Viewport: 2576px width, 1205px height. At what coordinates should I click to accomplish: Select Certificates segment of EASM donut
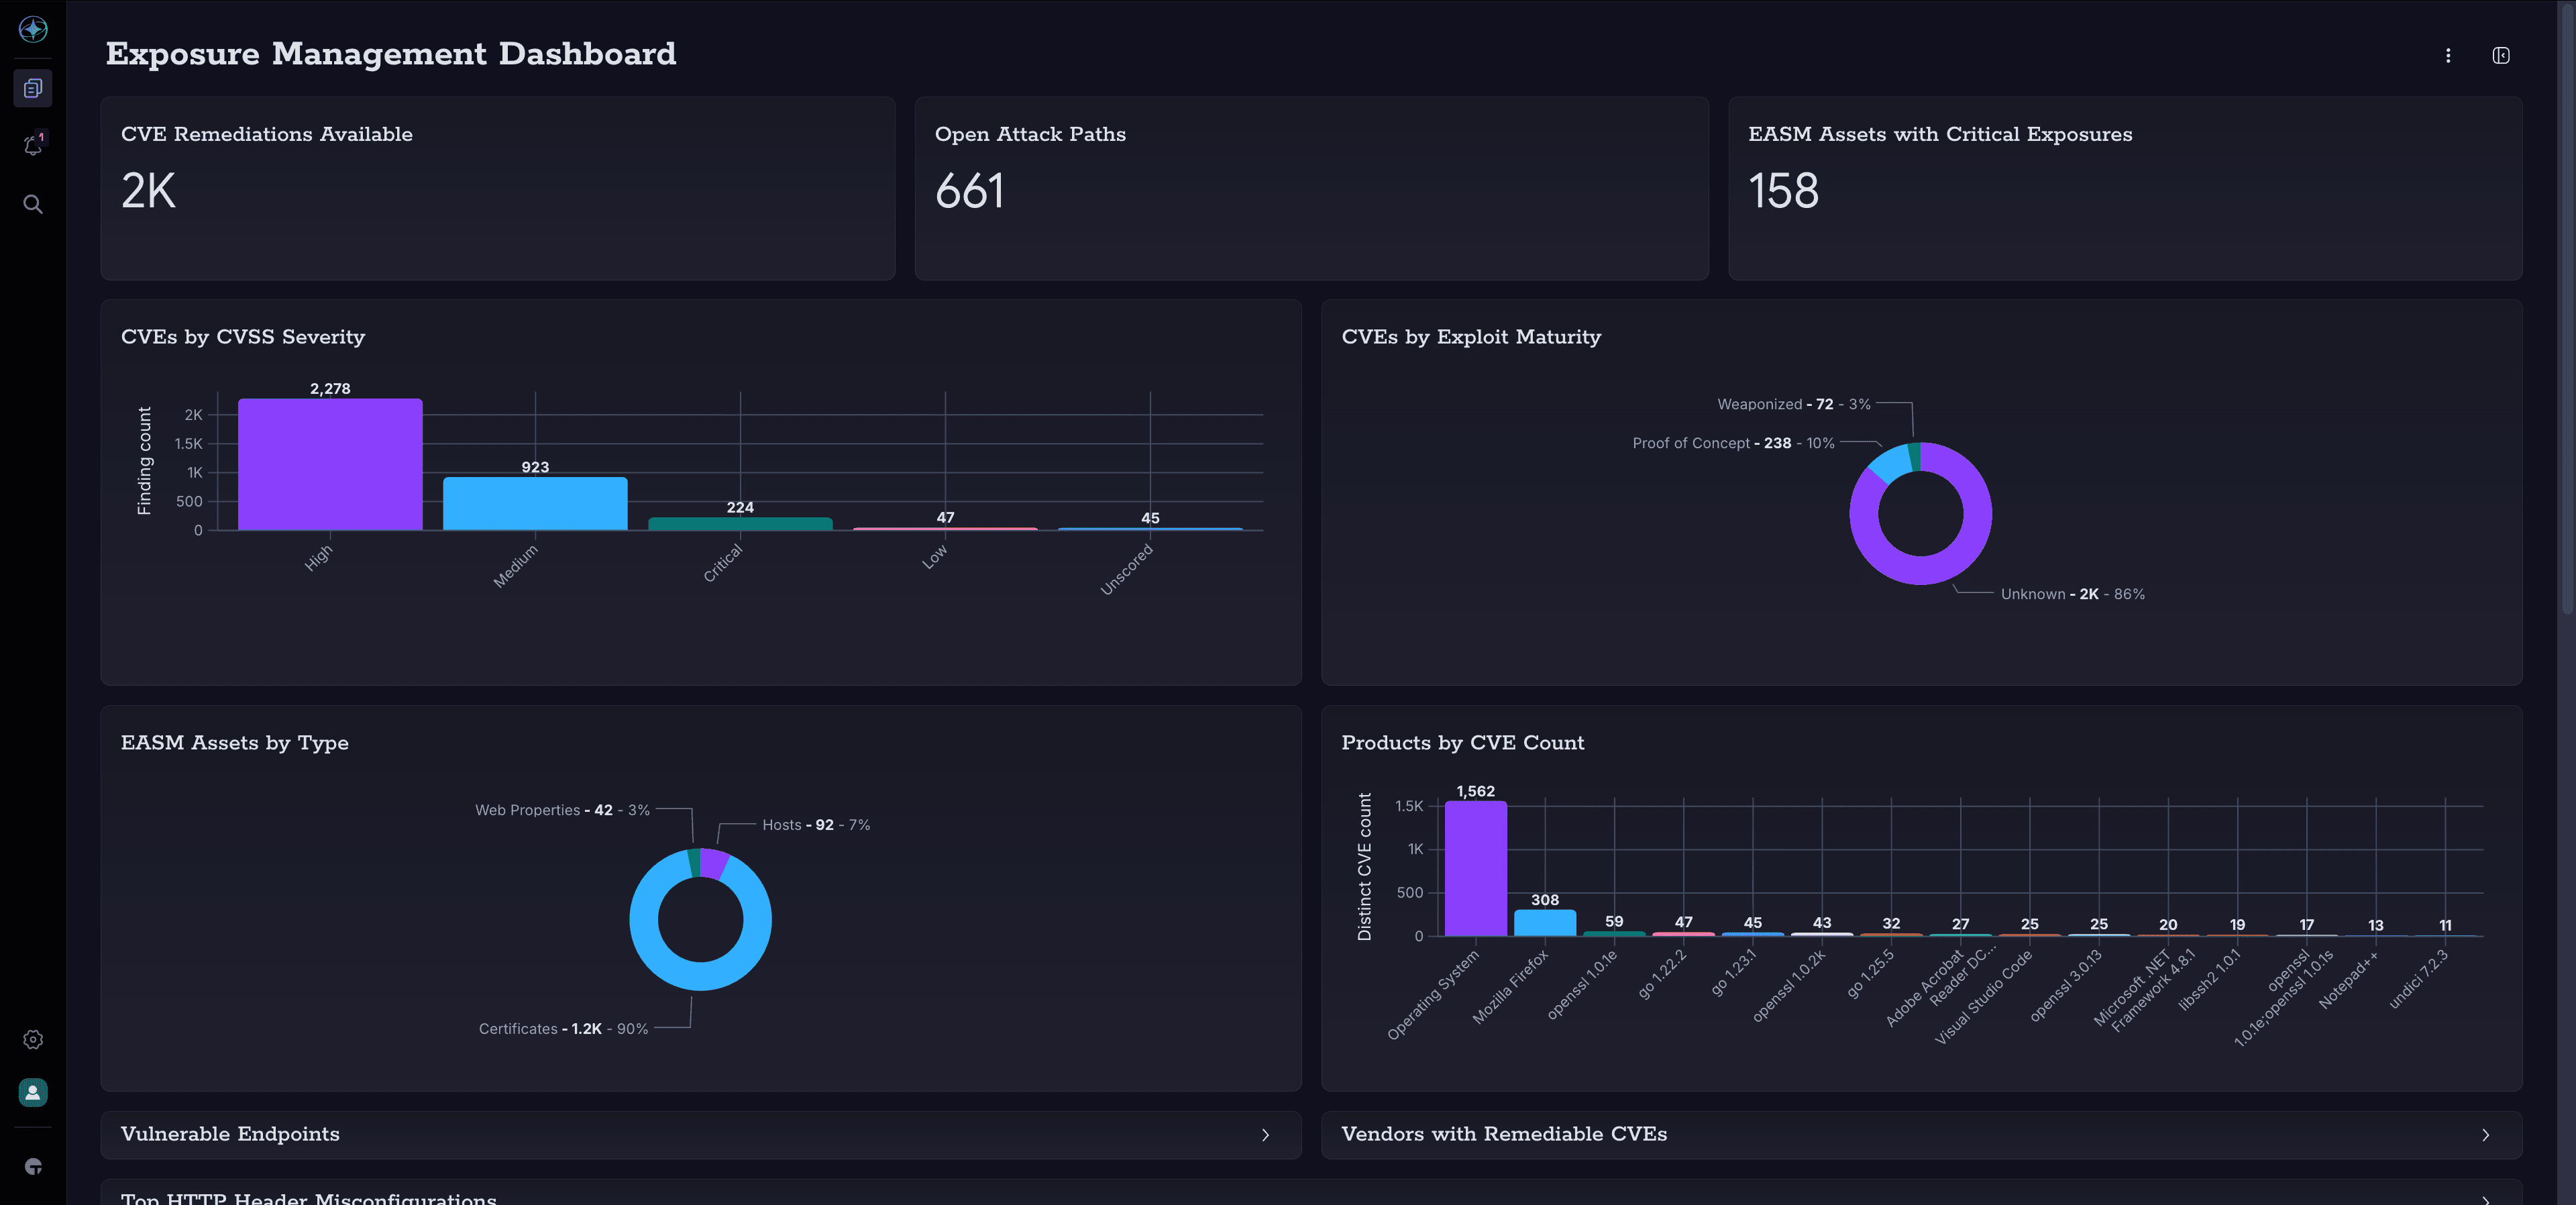click(700, 977)
